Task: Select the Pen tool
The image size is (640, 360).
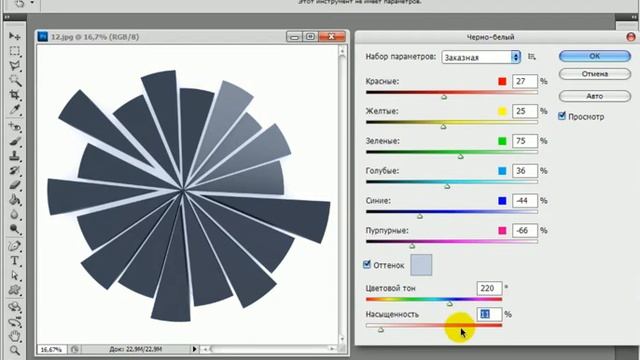Action: tap(15, 246)
